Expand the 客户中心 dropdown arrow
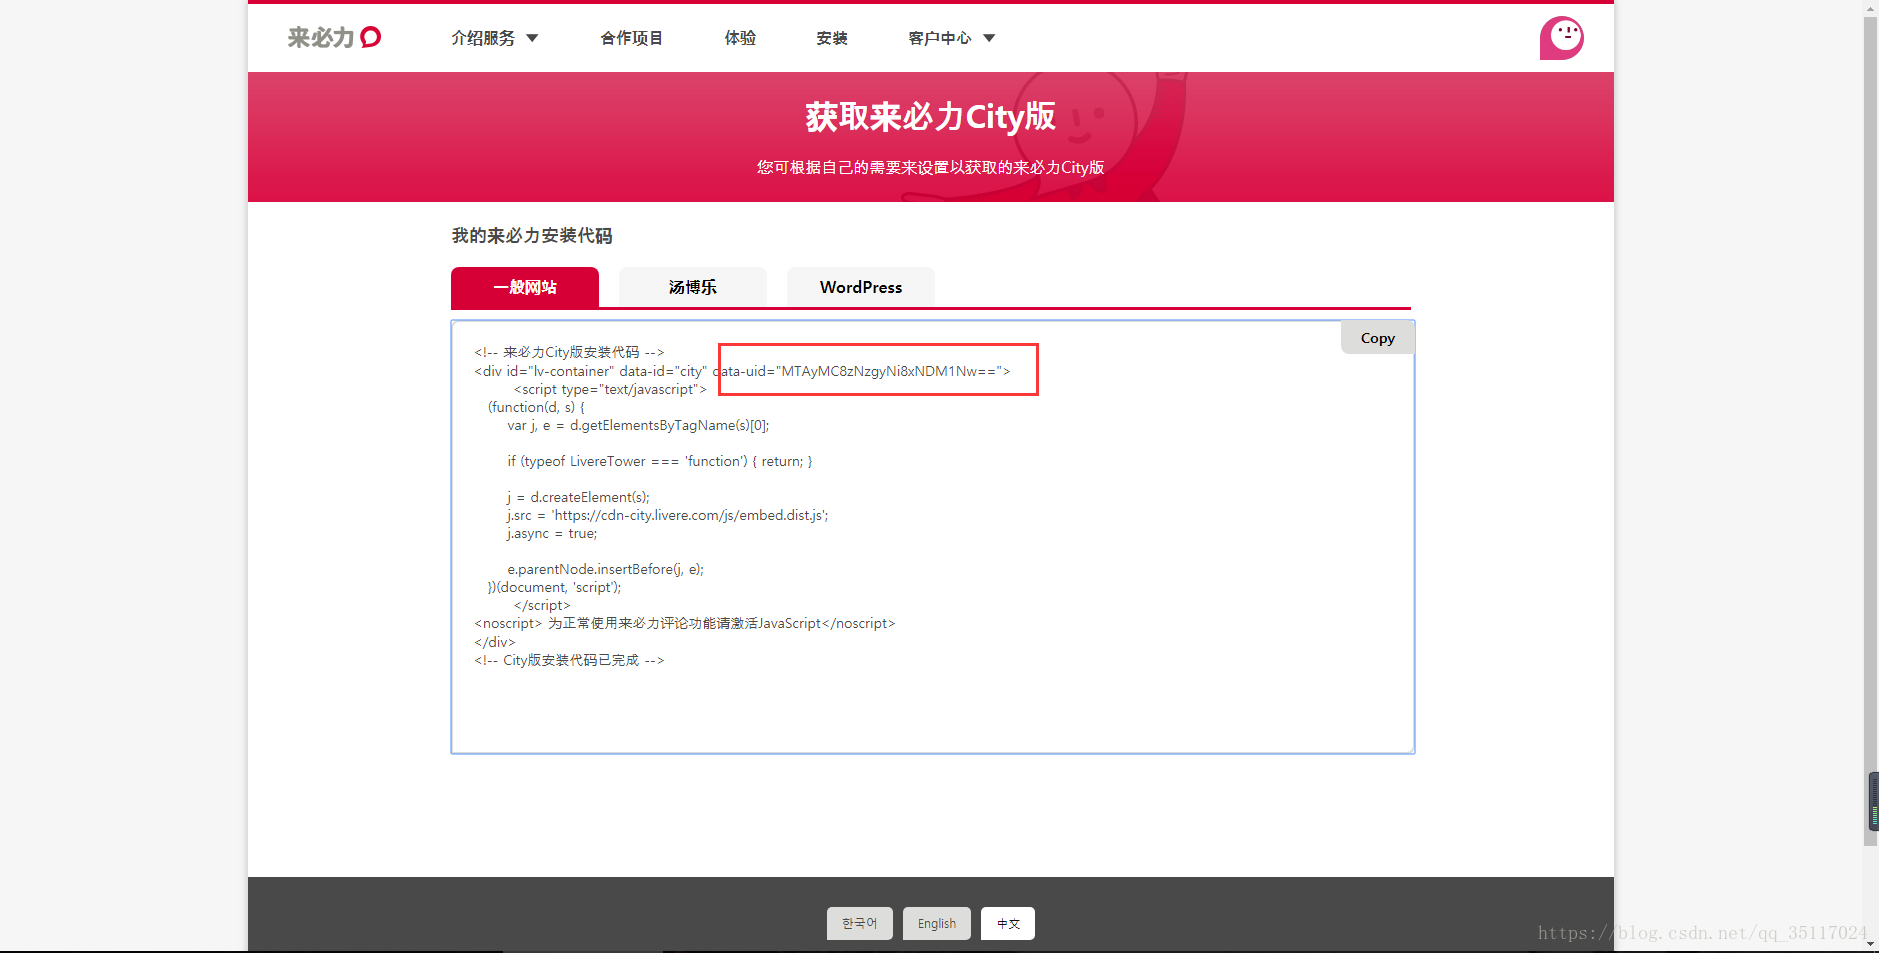 pos(989,38)
